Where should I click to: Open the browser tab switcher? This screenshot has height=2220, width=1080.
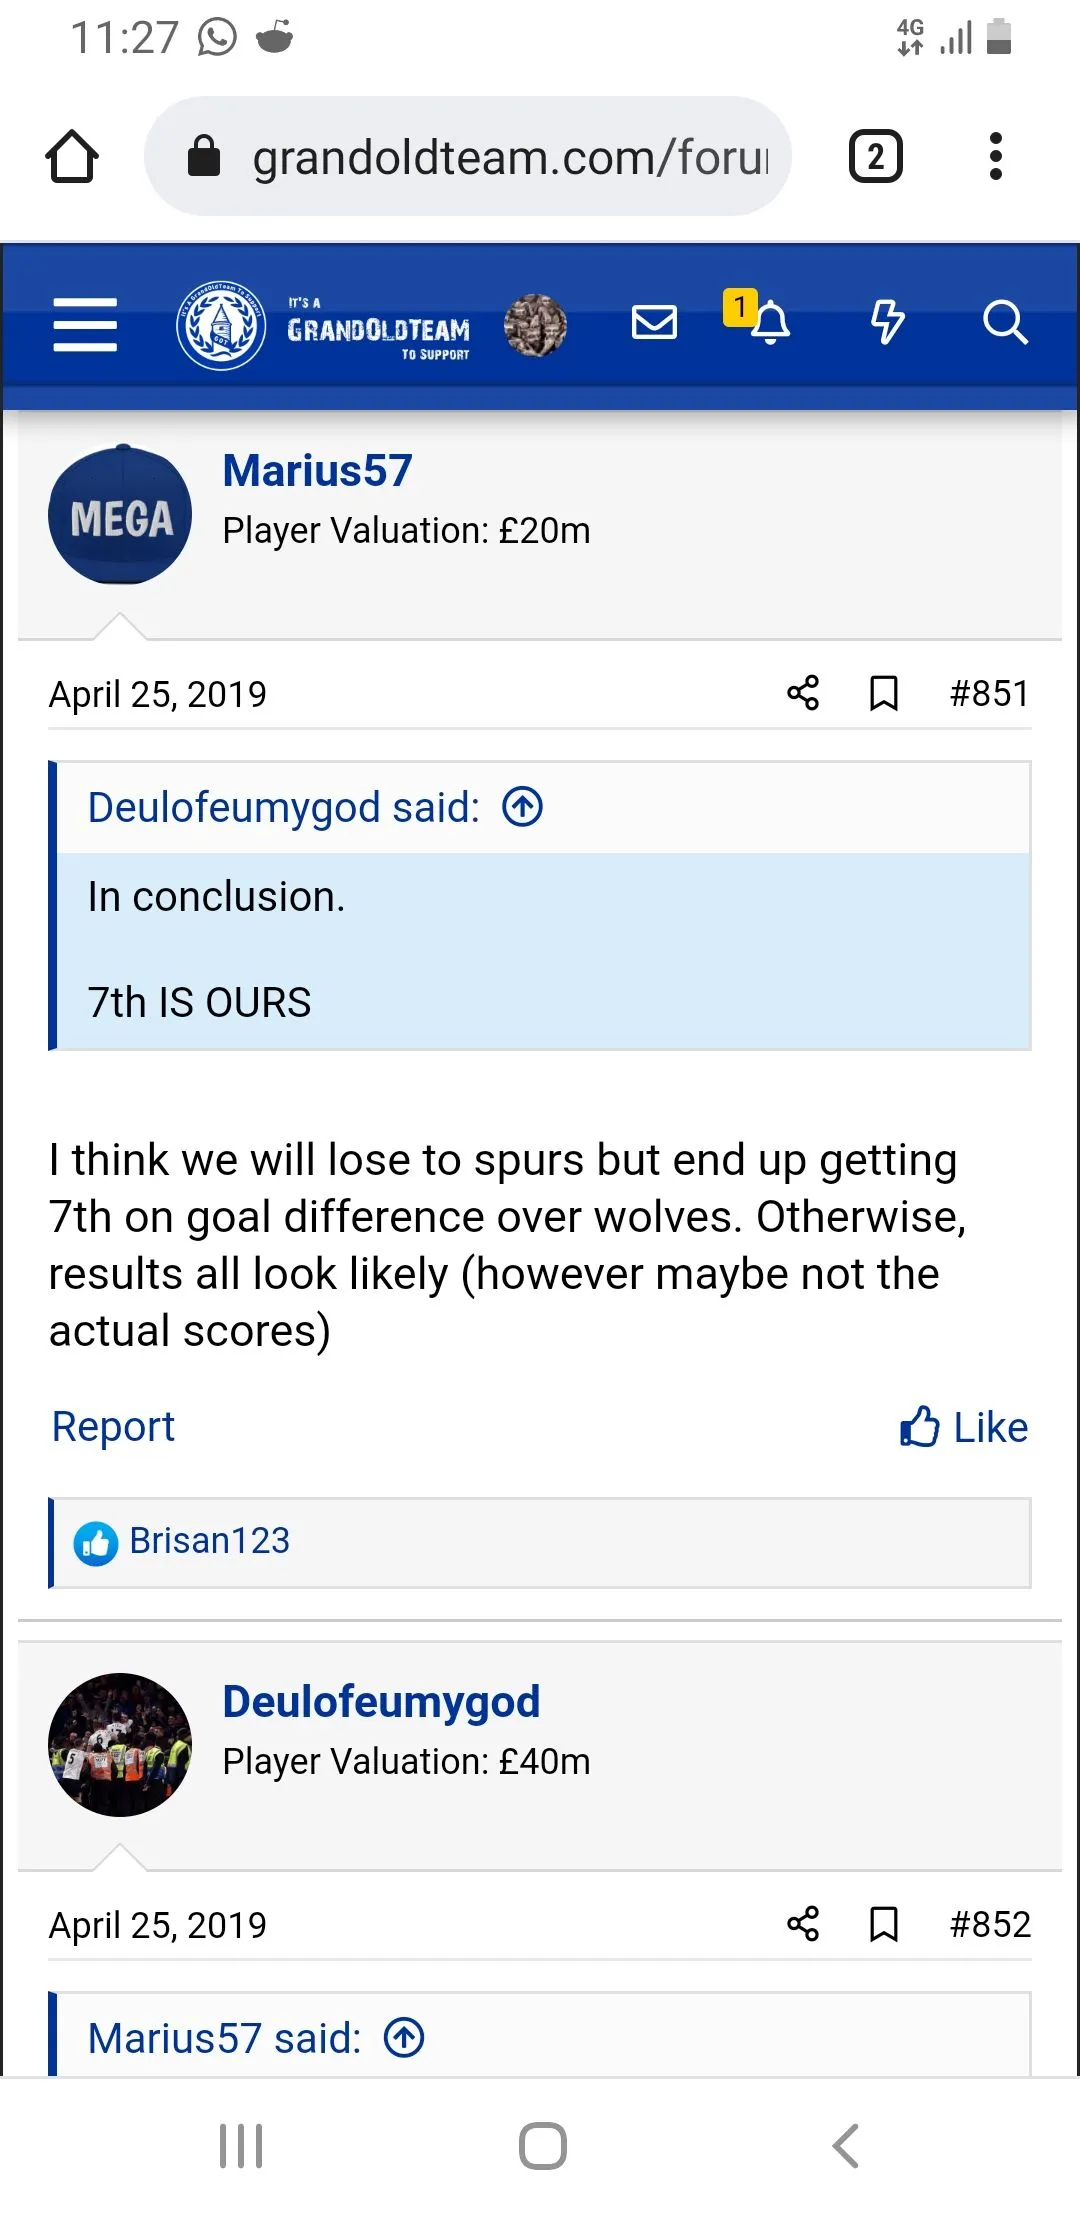point(876,157)
